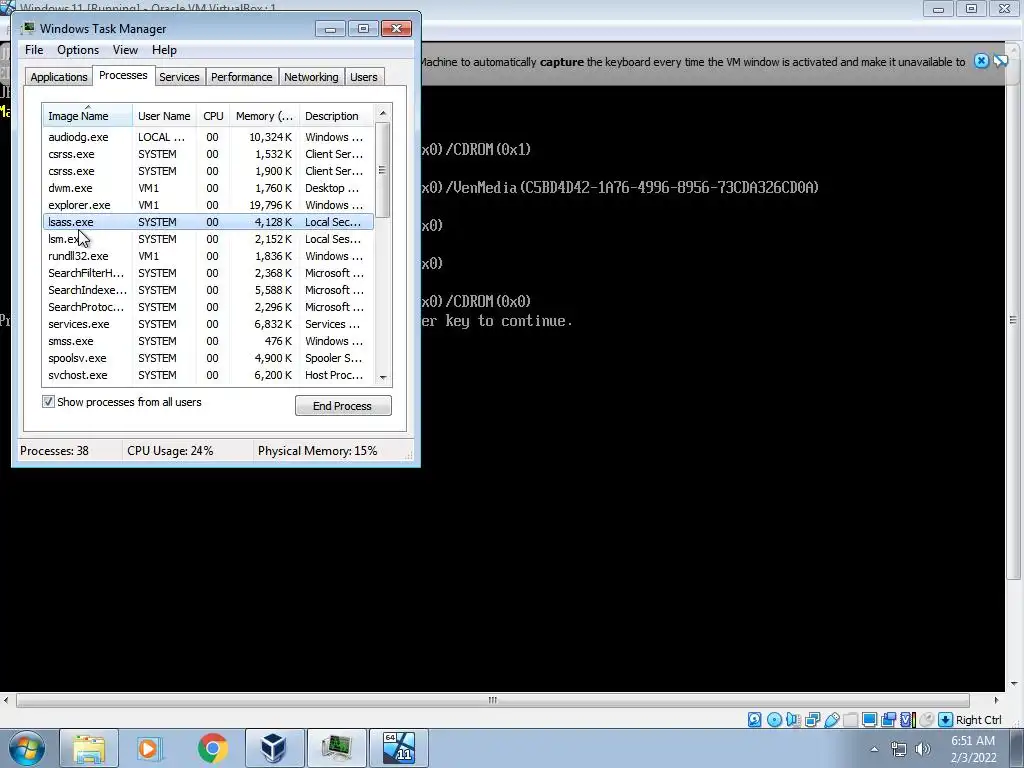The width and height of the screenshot is (1024, 768).
Task: Switch to the Performance tab
Action: point(242,77)
